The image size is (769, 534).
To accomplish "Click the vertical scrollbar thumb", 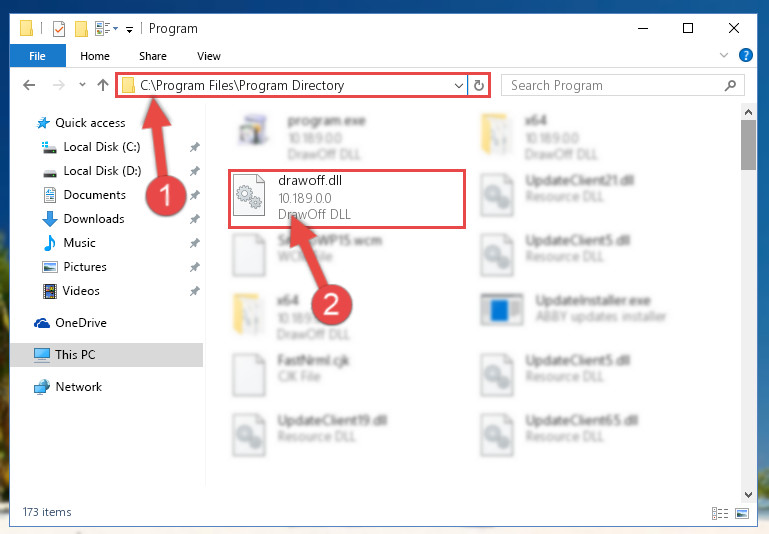I will [748, 145].
